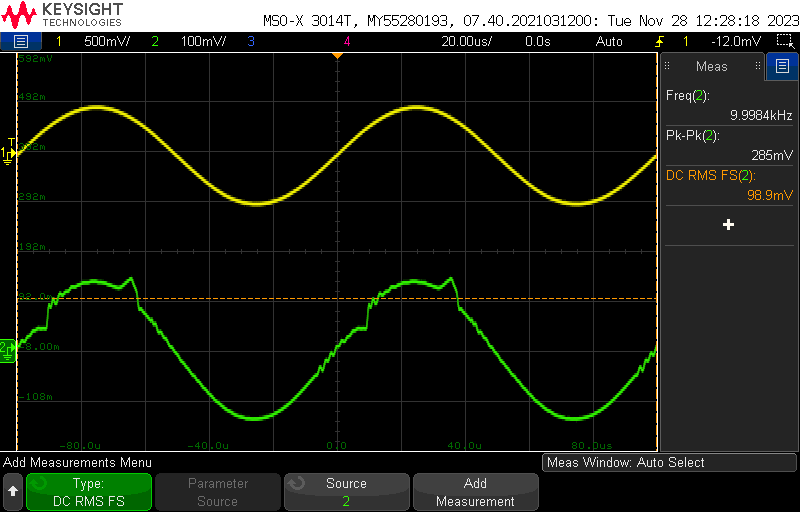Select the DC RMS FS(2) measurement entry

click(728, 185)
